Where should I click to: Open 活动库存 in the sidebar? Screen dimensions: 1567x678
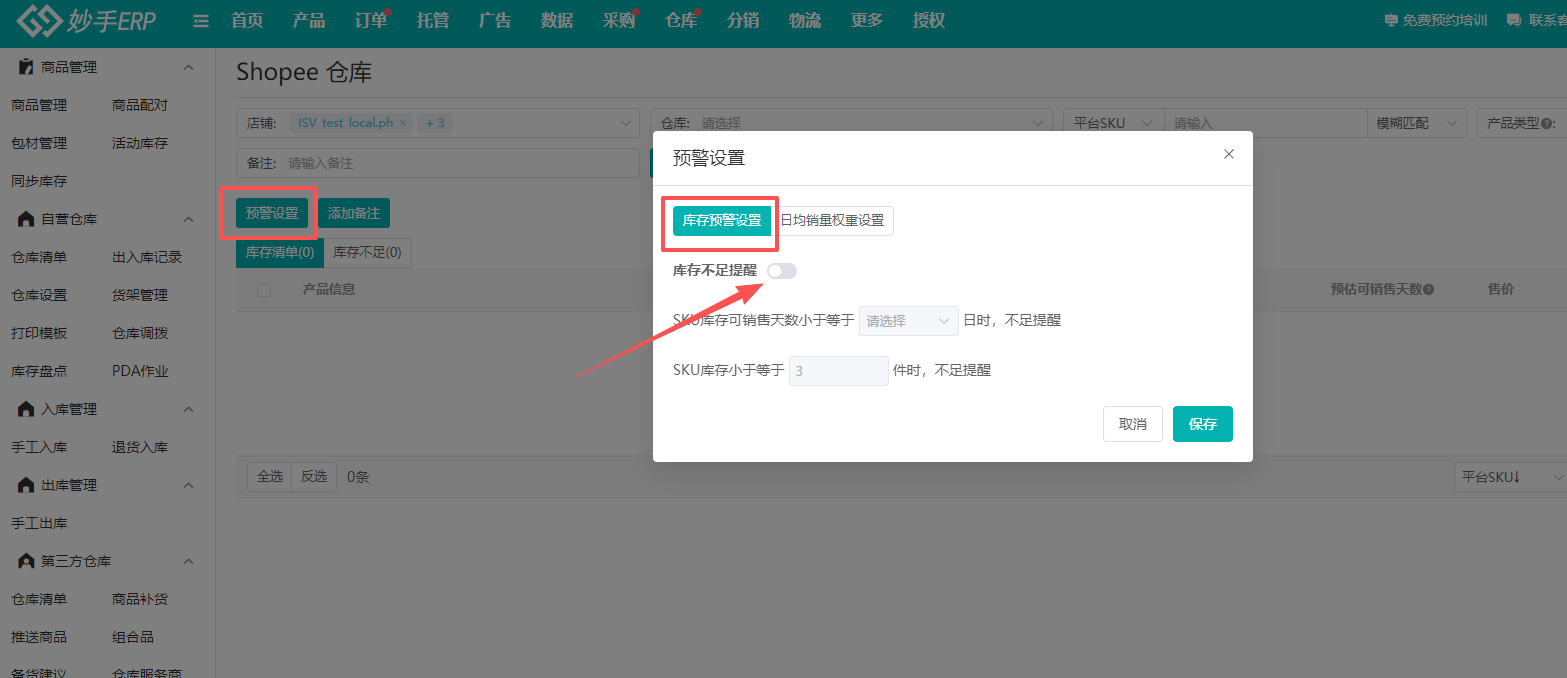[x=140, y=143]
